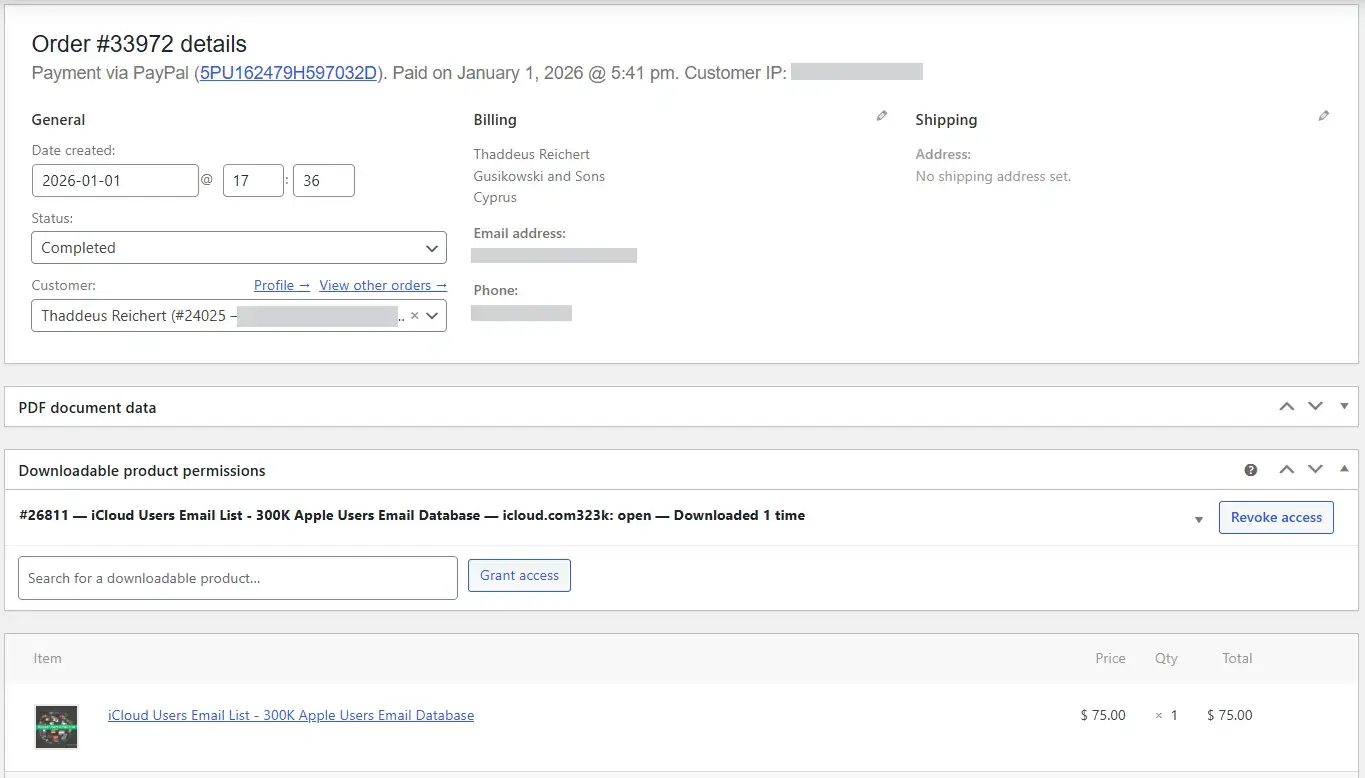This screenshot has width=1365, height=778.
Task: Move Downloadable product permissions panel down
Action: (1315, 470)
